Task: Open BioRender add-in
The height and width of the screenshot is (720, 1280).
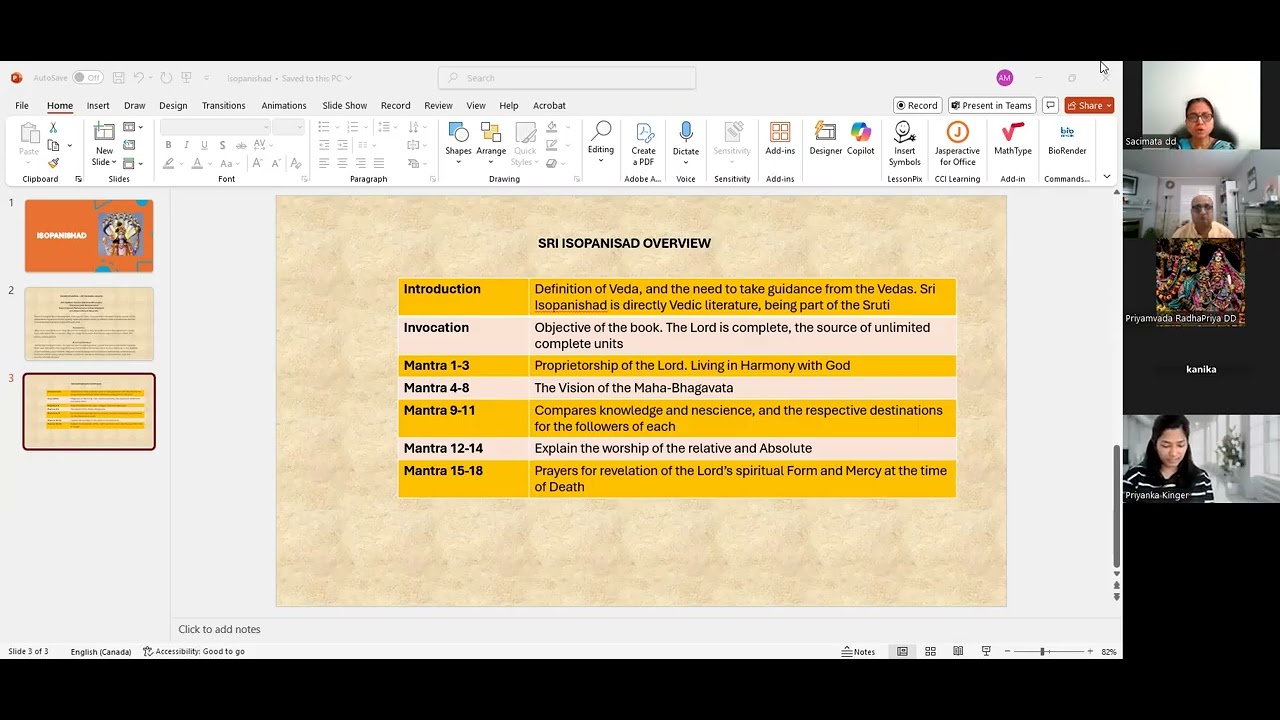Action: point(1067,140)
